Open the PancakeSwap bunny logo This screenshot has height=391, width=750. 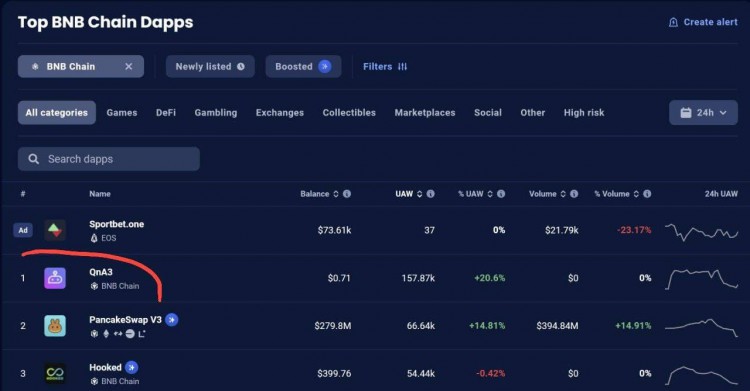coord(55,326)
